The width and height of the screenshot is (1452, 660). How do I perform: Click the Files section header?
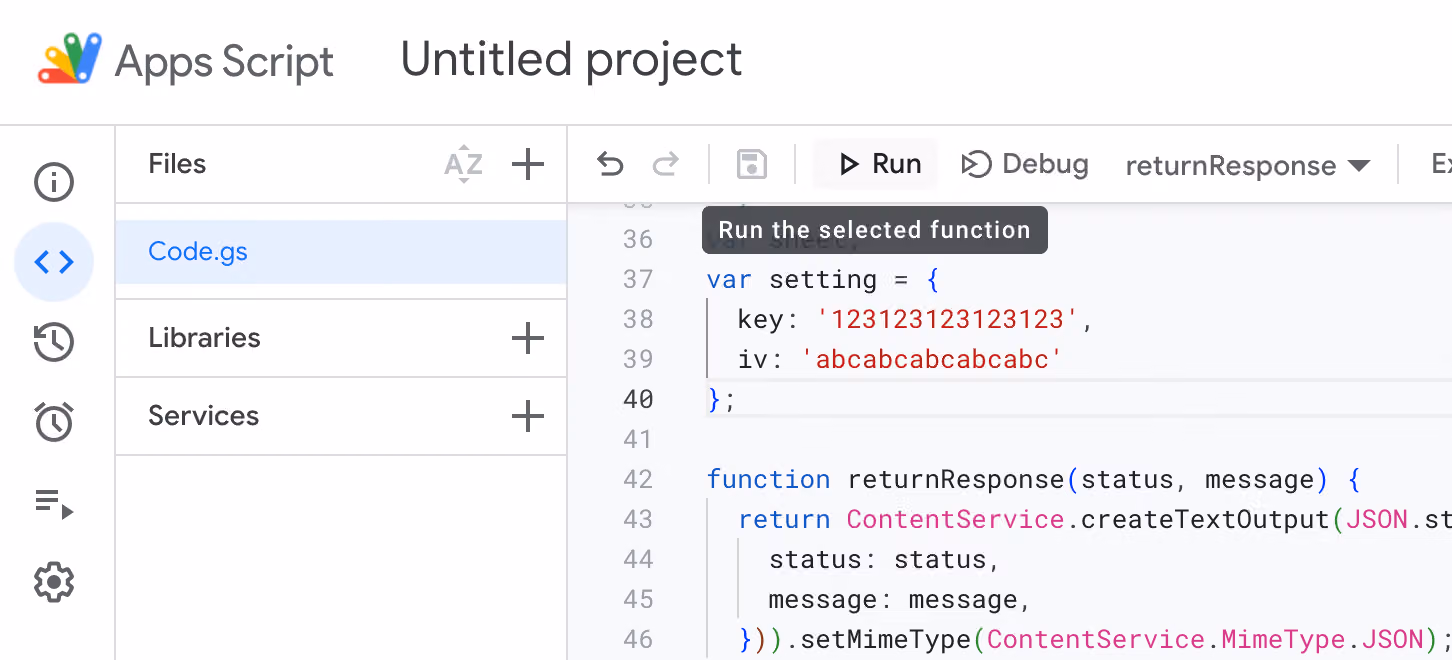point(177,164)
